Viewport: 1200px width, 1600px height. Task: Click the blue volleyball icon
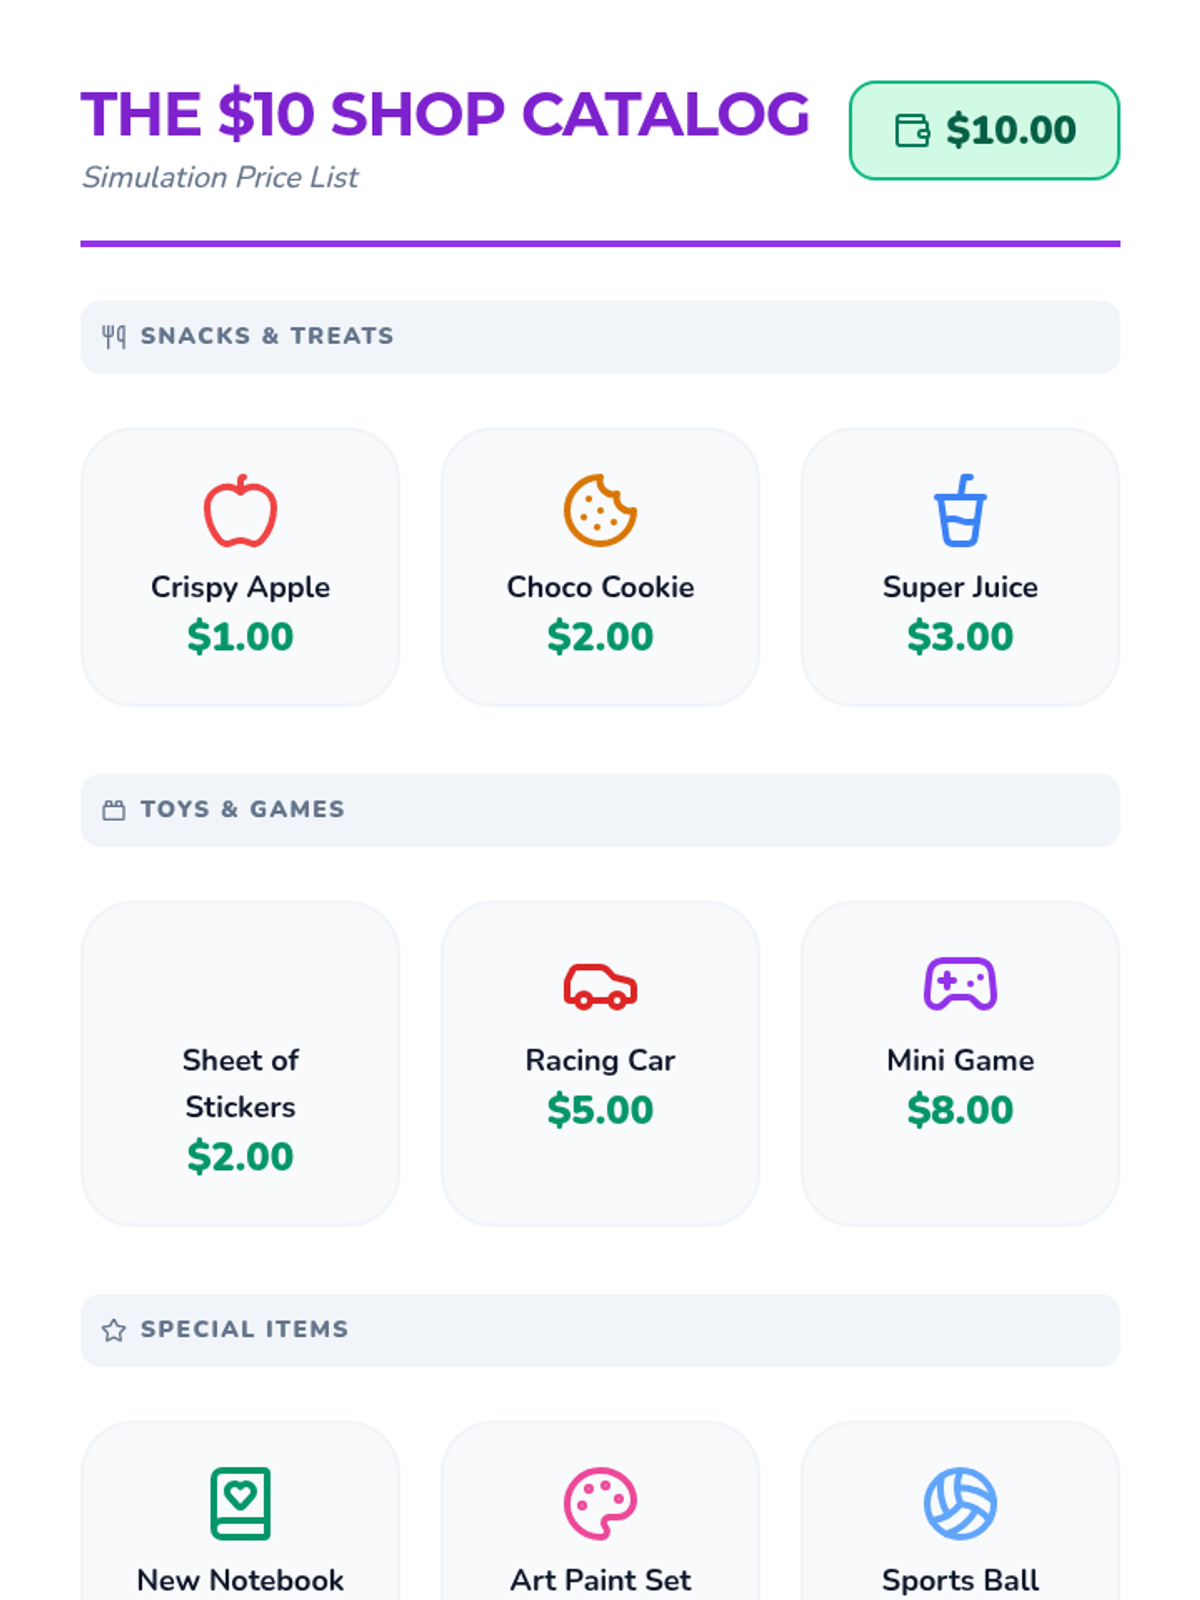pyautogui.click(x=960, y=1503)
